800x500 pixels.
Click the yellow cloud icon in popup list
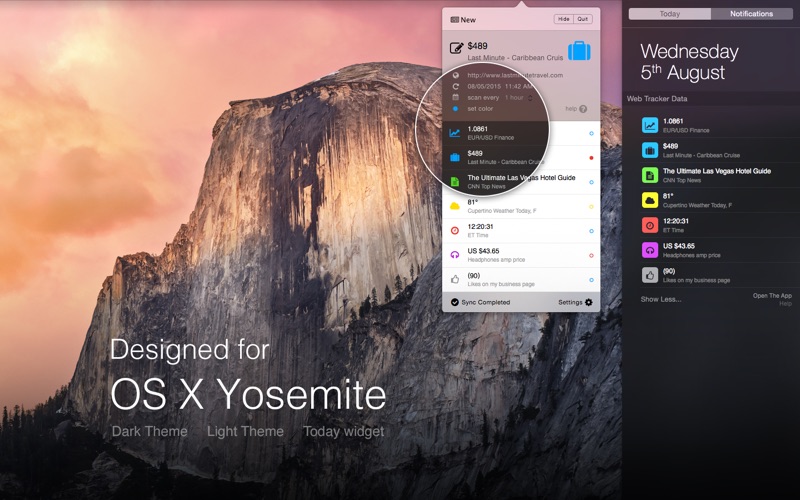coord(455,206)
